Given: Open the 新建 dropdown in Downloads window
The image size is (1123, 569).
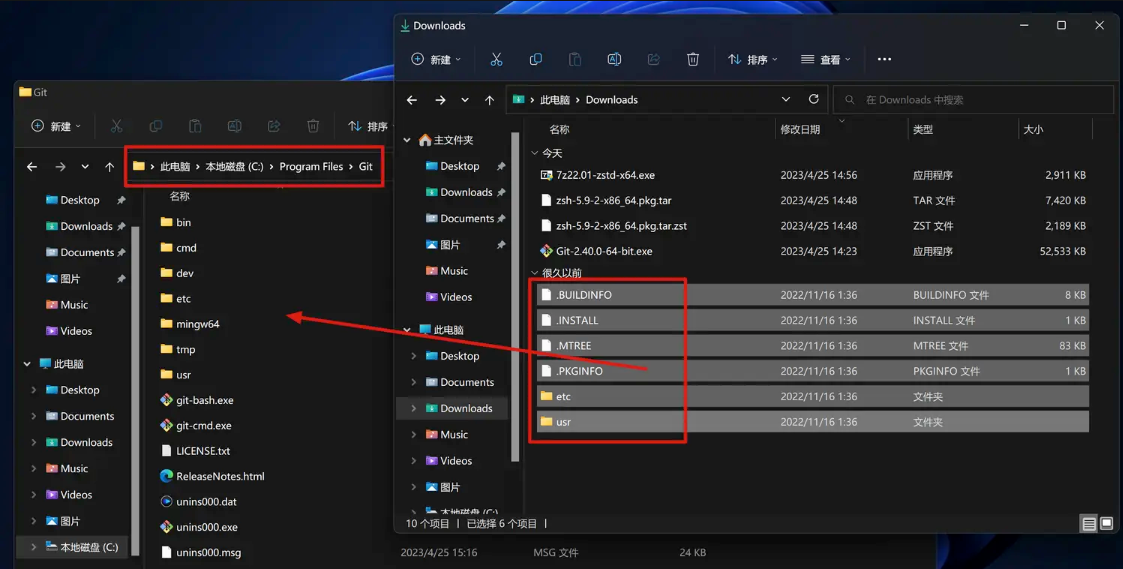Looking at the screenshot, I should 436,60.
